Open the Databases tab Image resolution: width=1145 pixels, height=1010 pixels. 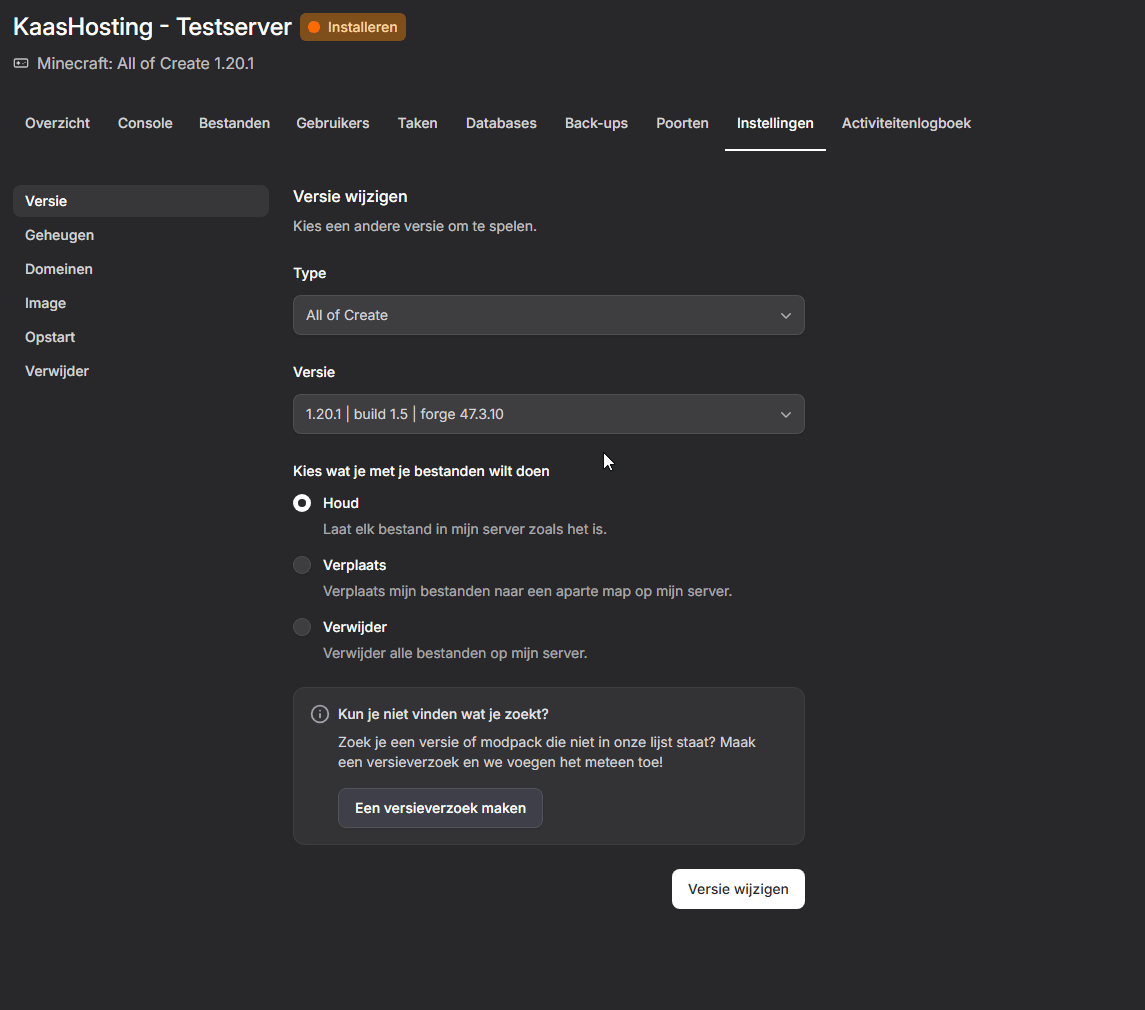[501, 123]
